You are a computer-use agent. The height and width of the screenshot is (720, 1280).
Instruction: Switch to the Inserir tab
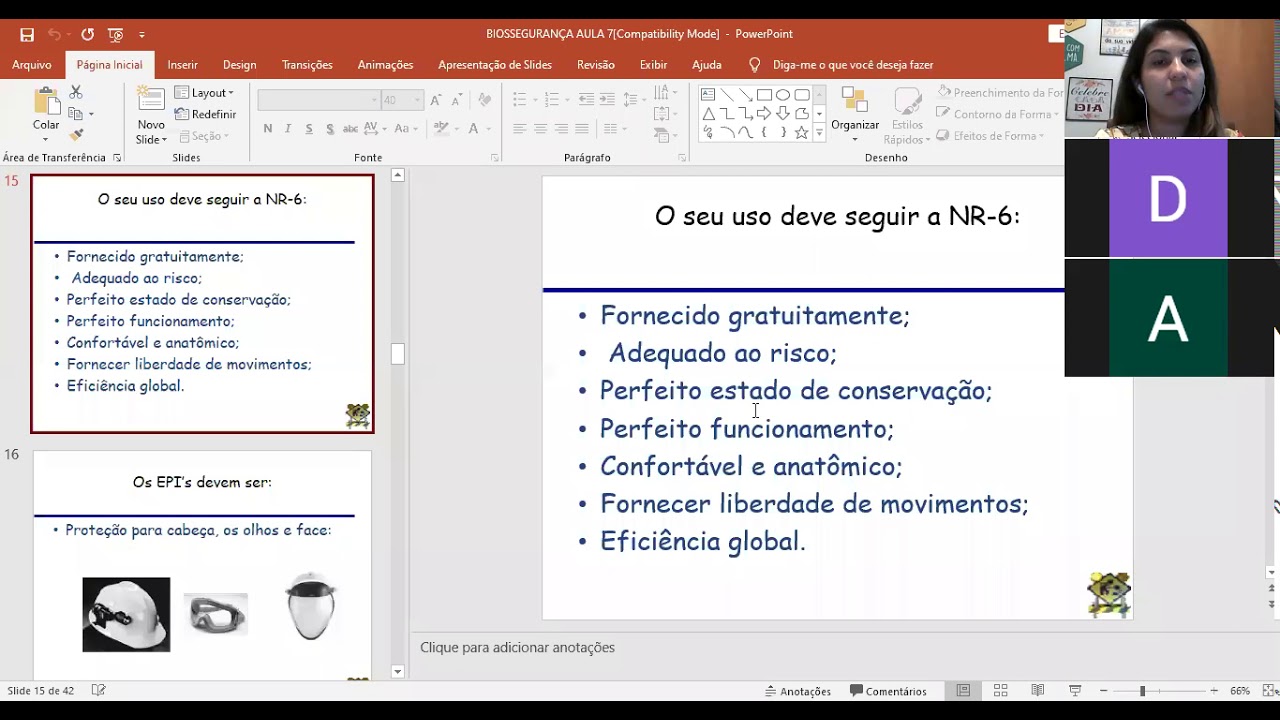pos(182,65)
